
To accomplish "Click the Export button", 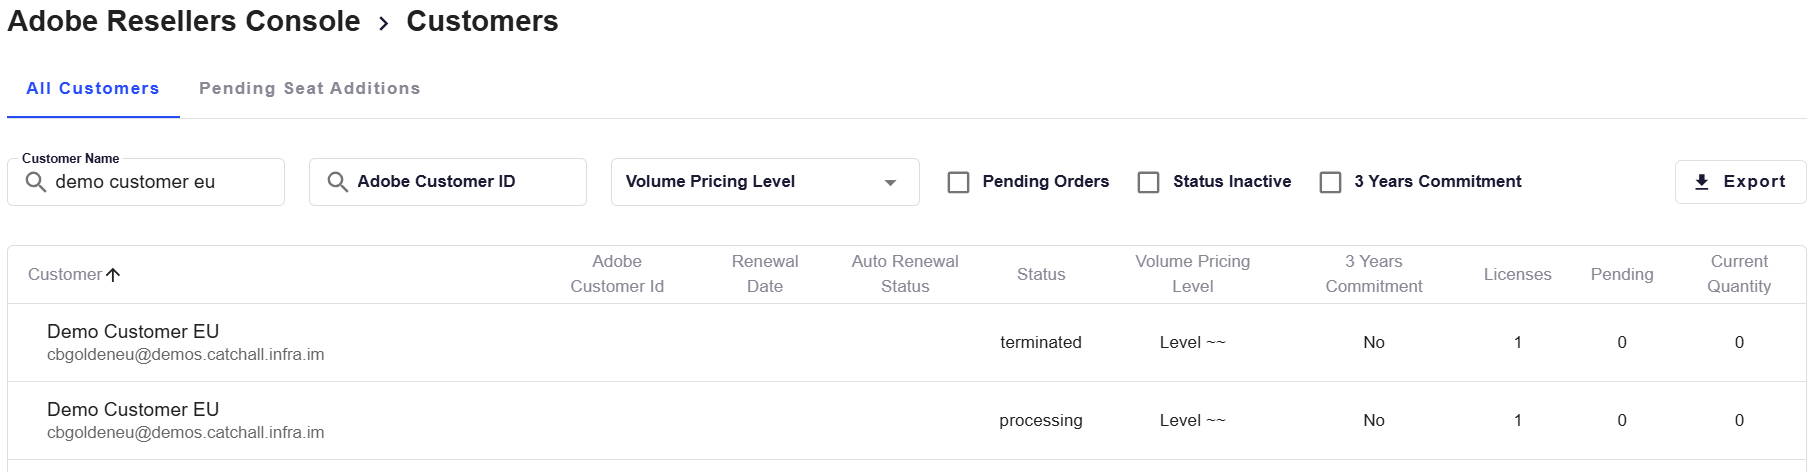I will (1740, 182).
